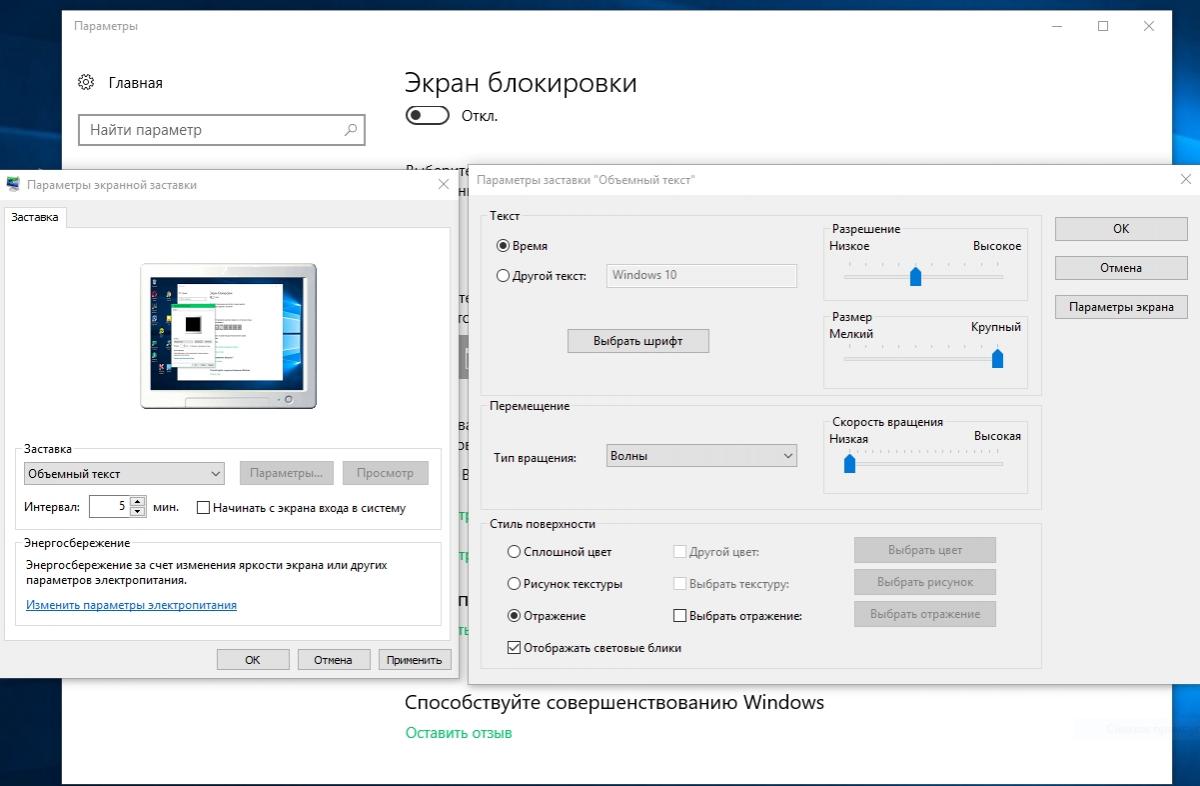Switch to the 'Заставка' tab
This screenshot has width=1200, height=786.
[35, 217]
